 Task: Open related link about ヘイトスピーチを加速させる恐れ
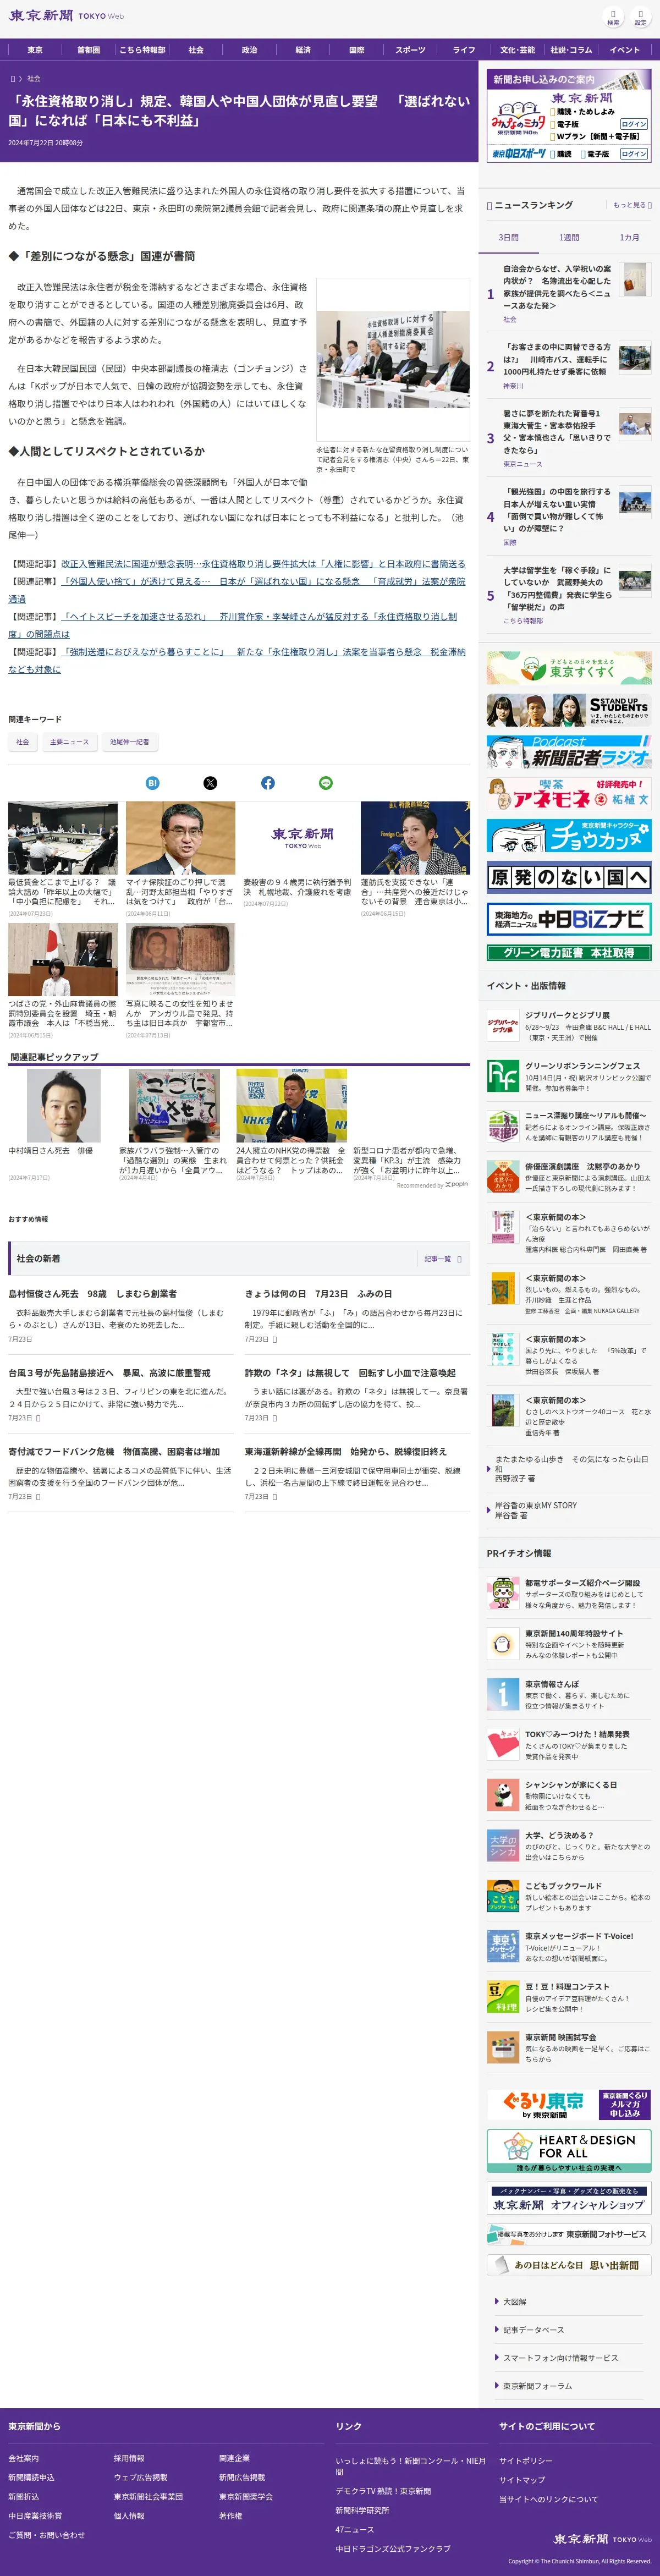(233, 625)
